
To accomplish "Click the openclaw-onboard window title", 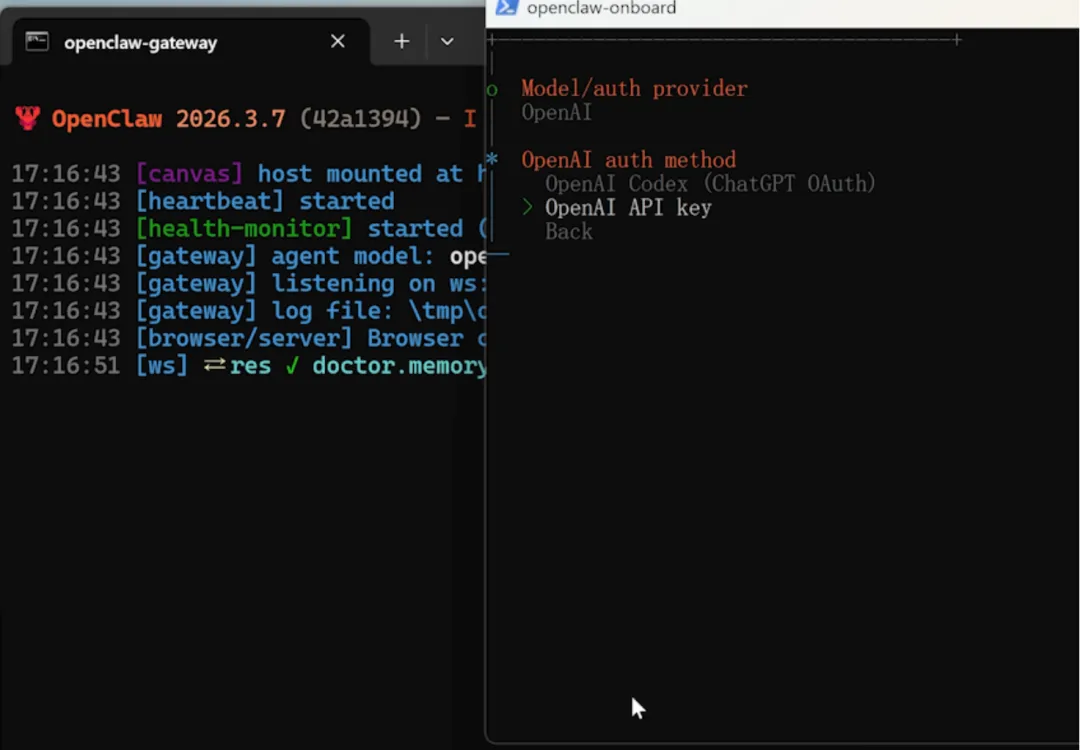I will coord(601,8).
